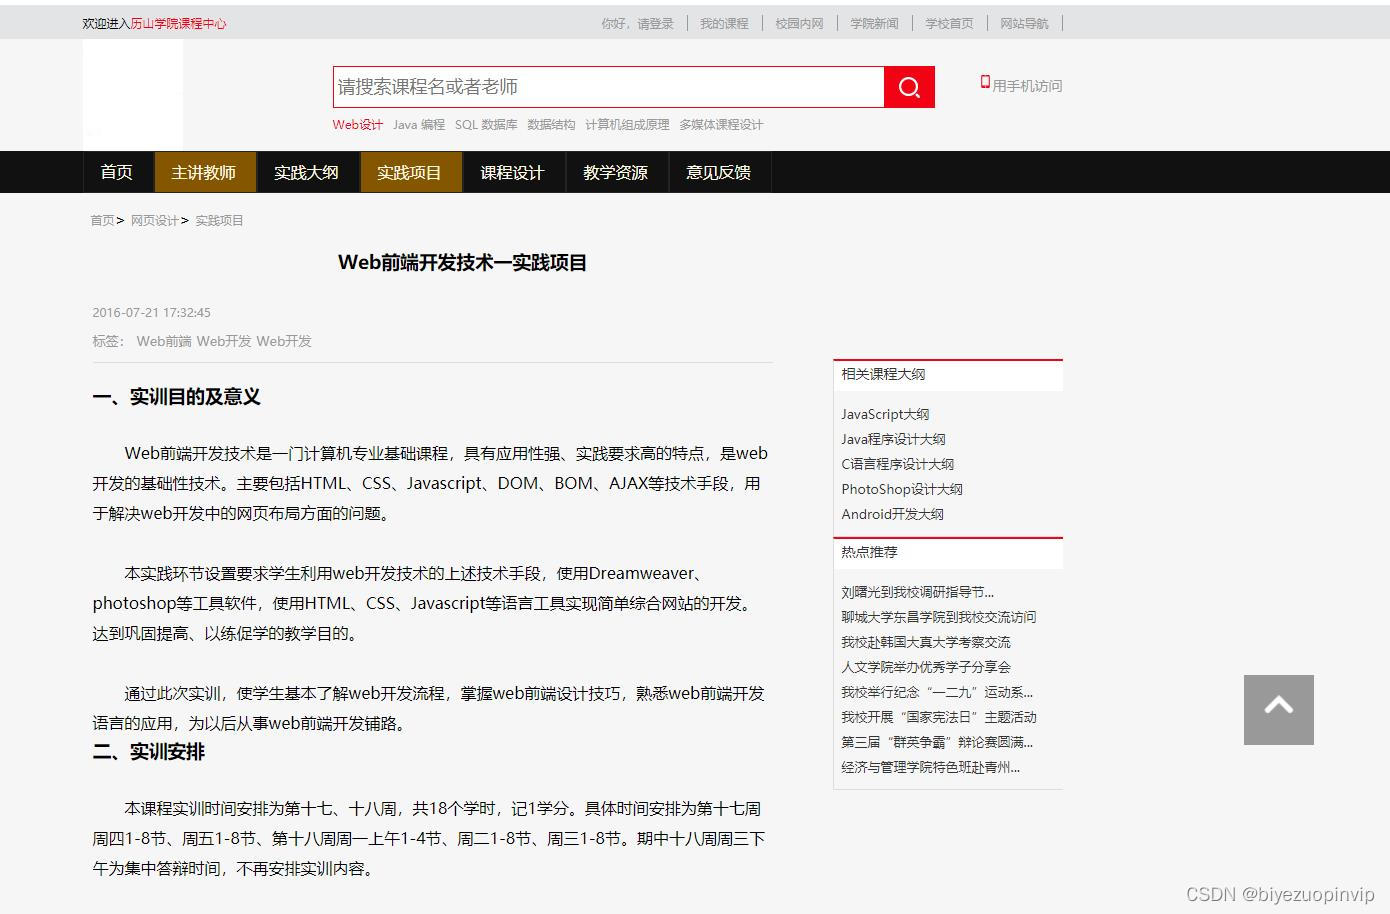
Task: Open news 我校开展“国家宪法日”主题活动
Action: click(x=939, y=717)
